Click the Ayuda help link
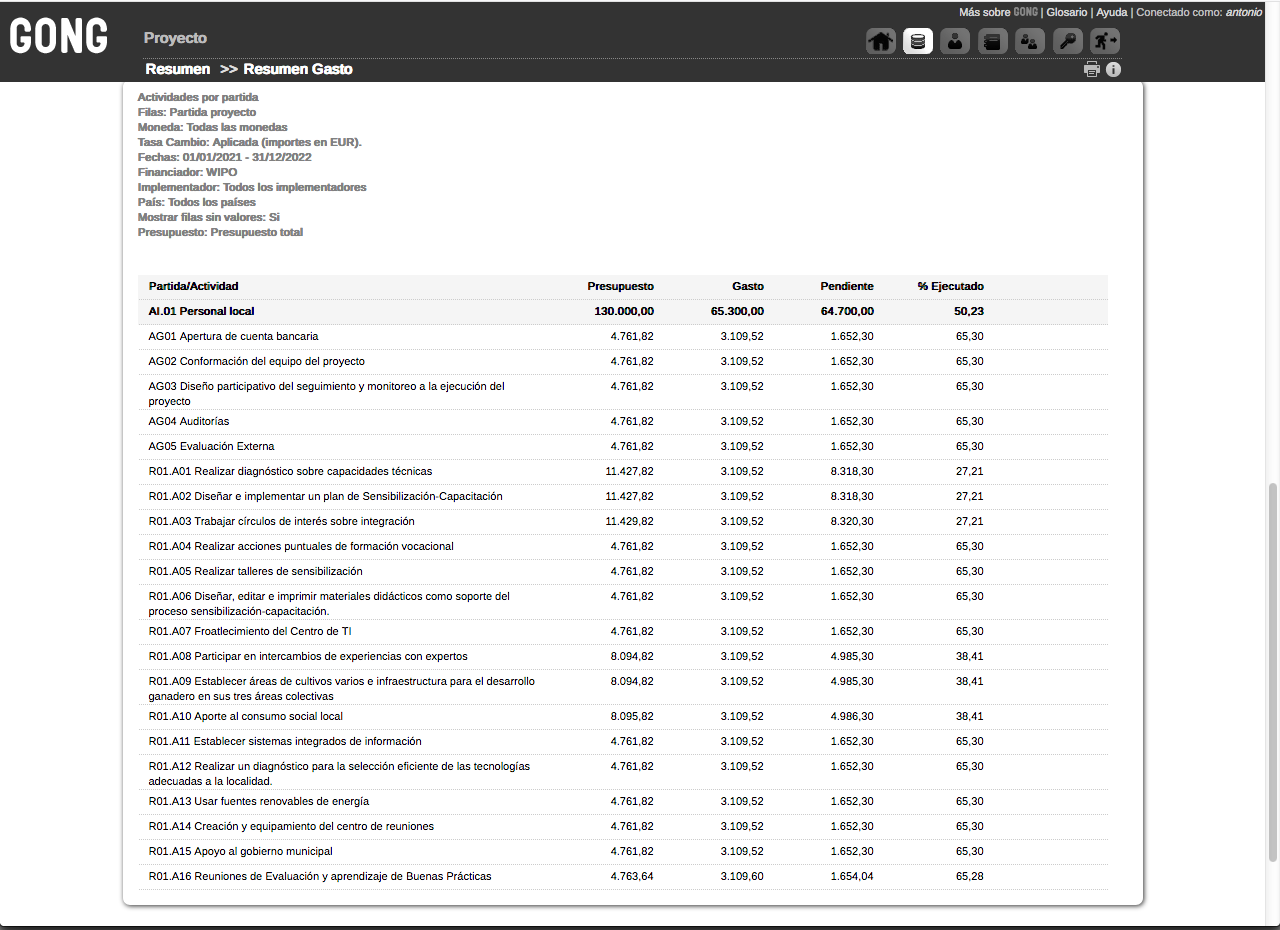 tap(1111, 12)
